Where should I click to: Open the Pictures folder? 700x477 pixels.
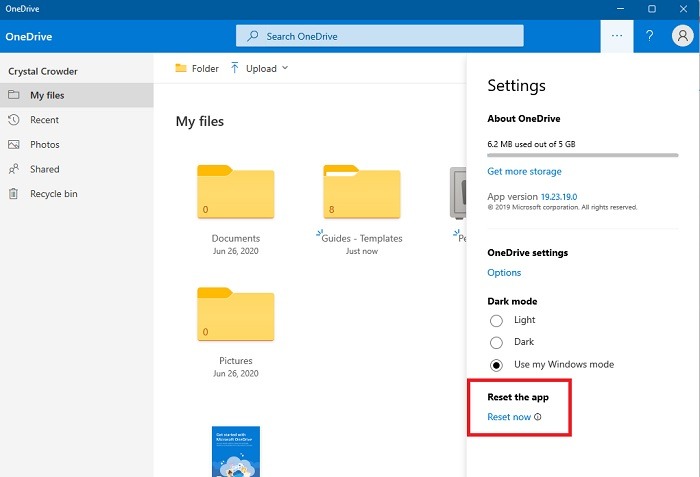pos(236,314)
